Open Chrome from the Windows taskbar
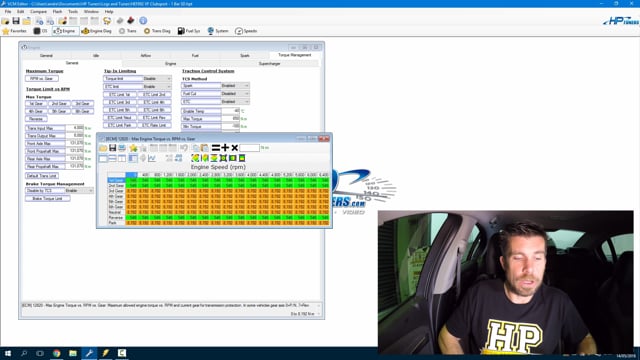 tap(56, 353)
